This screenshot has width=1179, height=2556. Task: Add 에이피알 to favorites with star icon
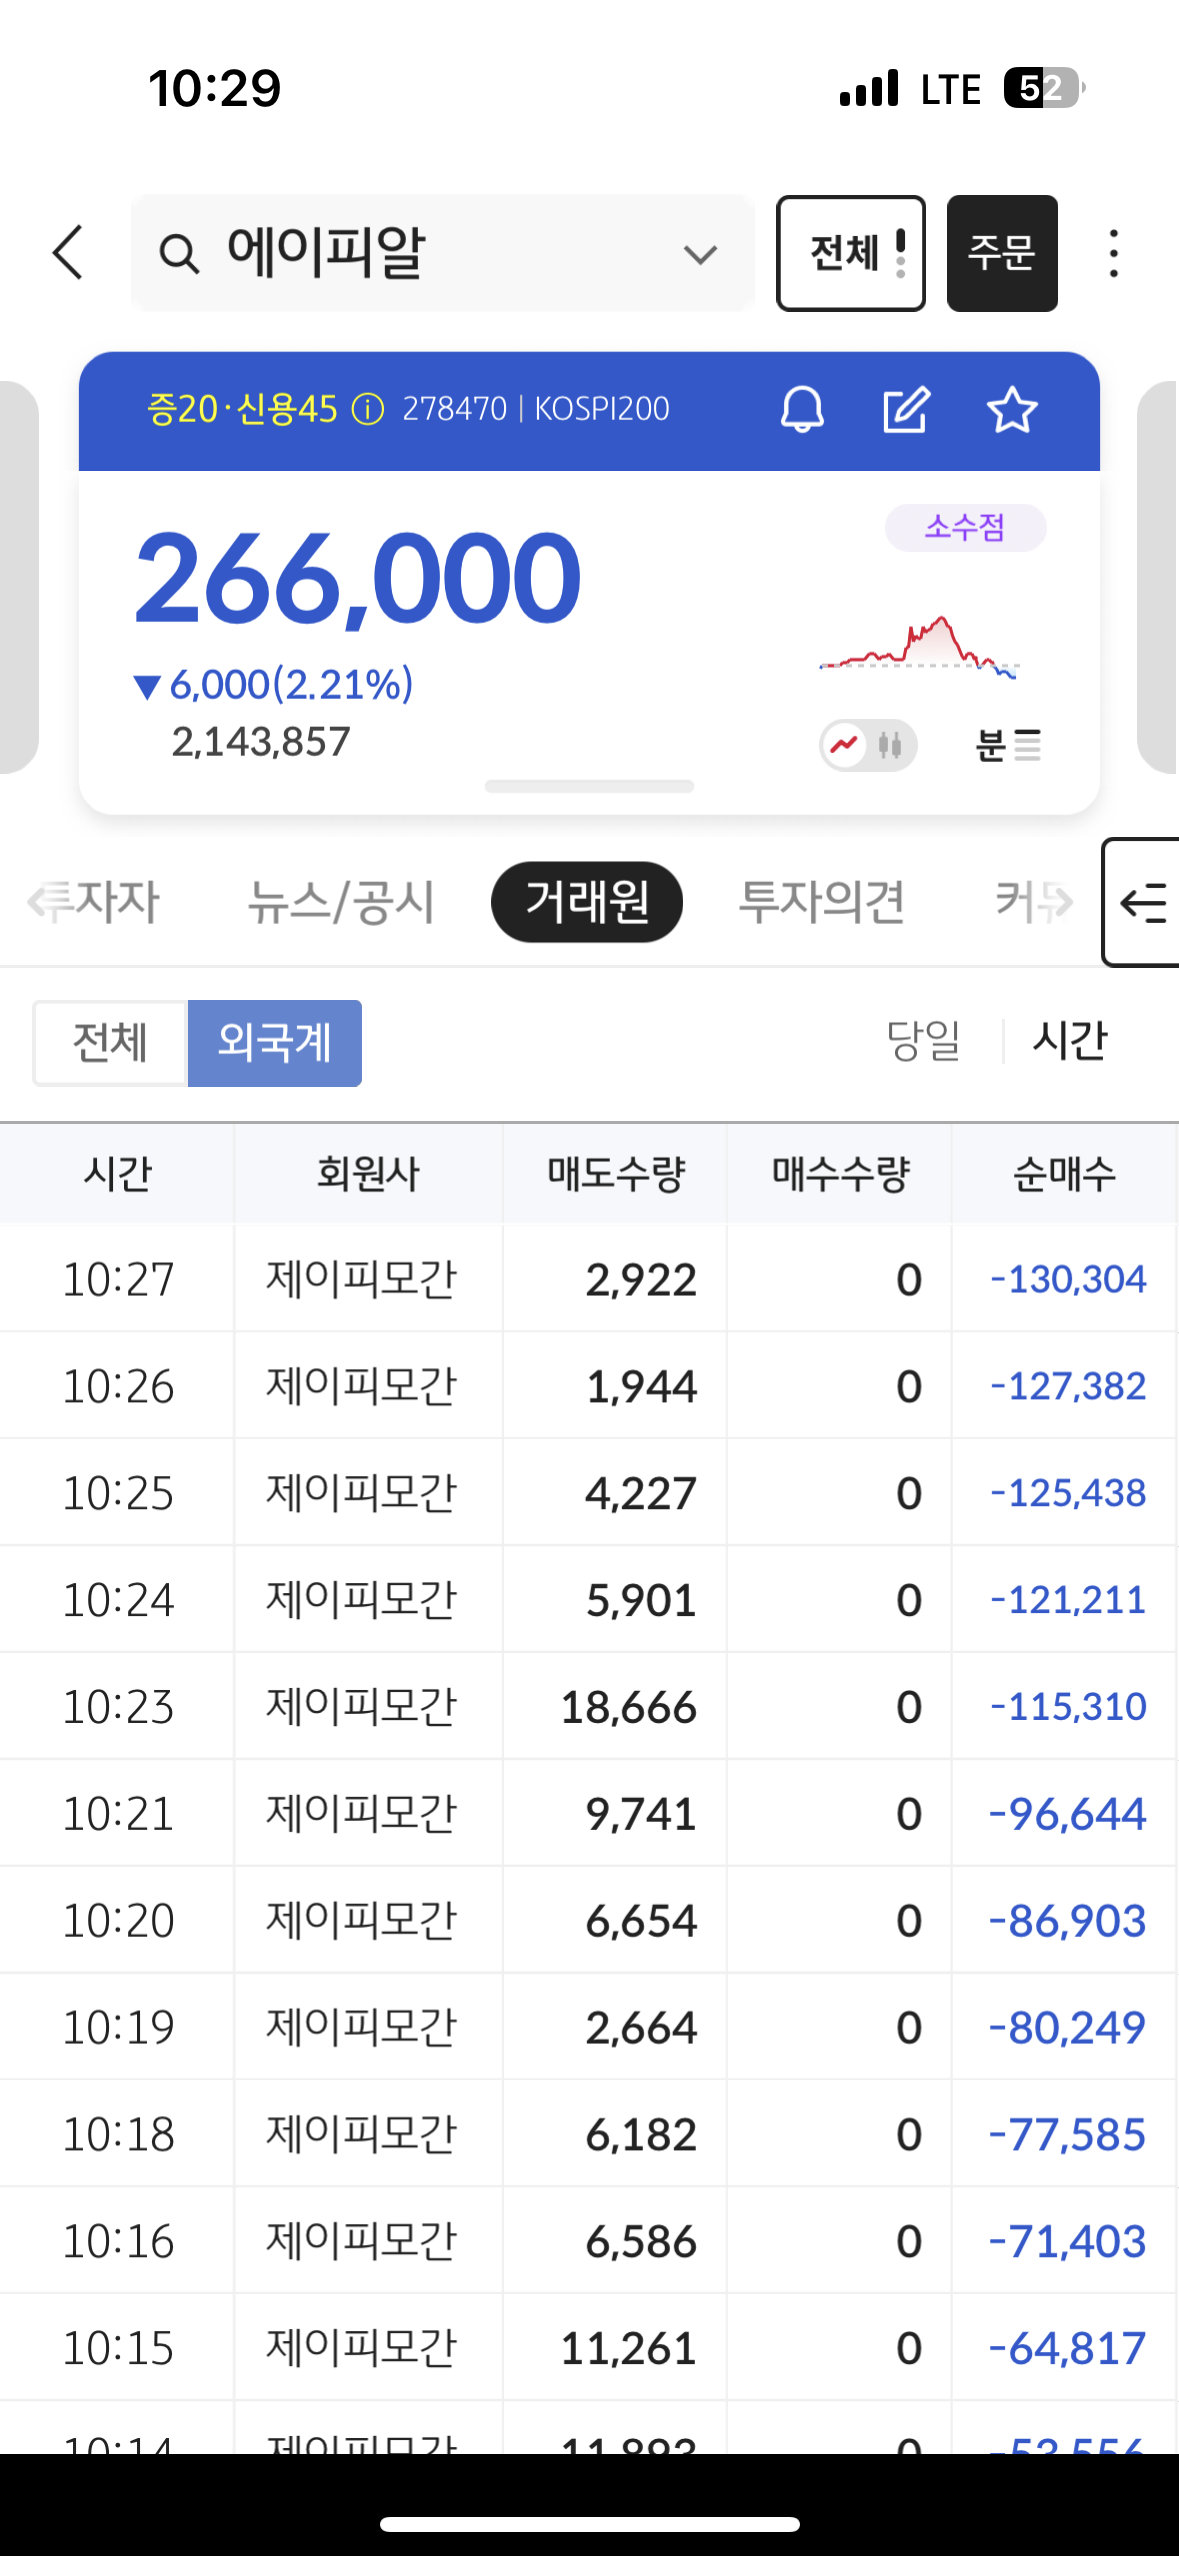pyautogui.click(x=1011, y=409)
